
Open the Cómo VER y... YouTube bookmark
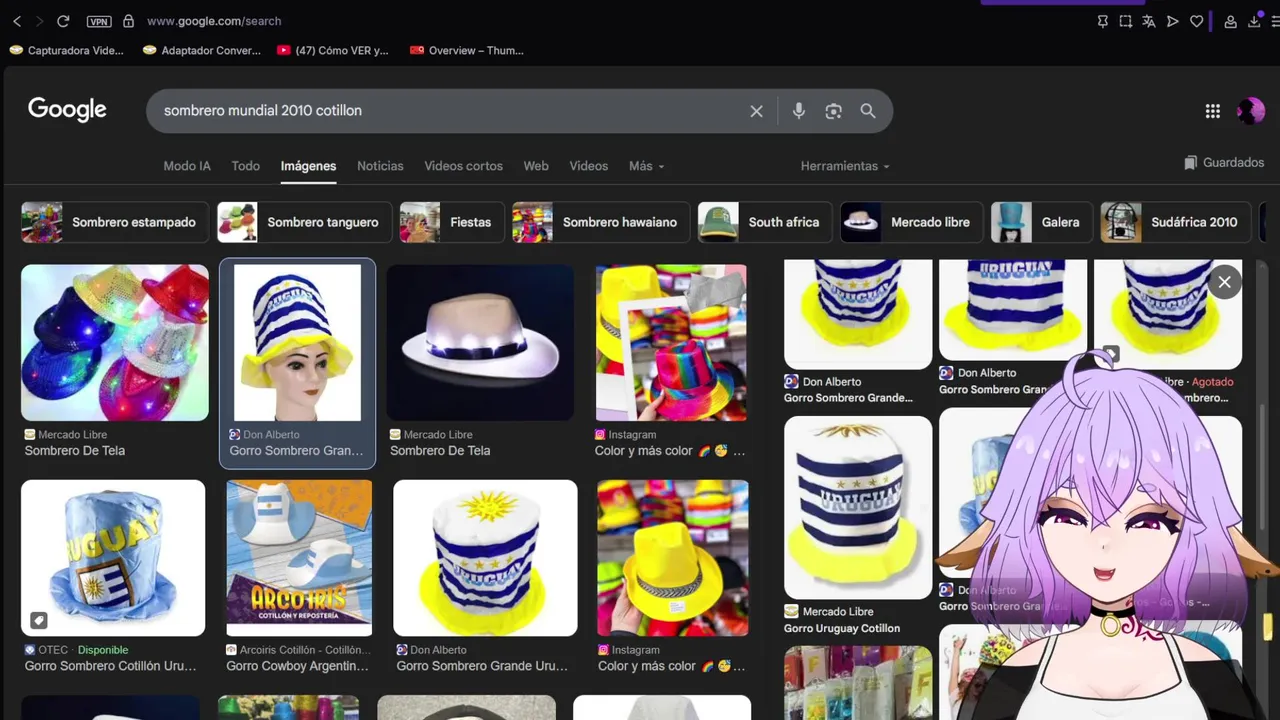click(333, 50)
